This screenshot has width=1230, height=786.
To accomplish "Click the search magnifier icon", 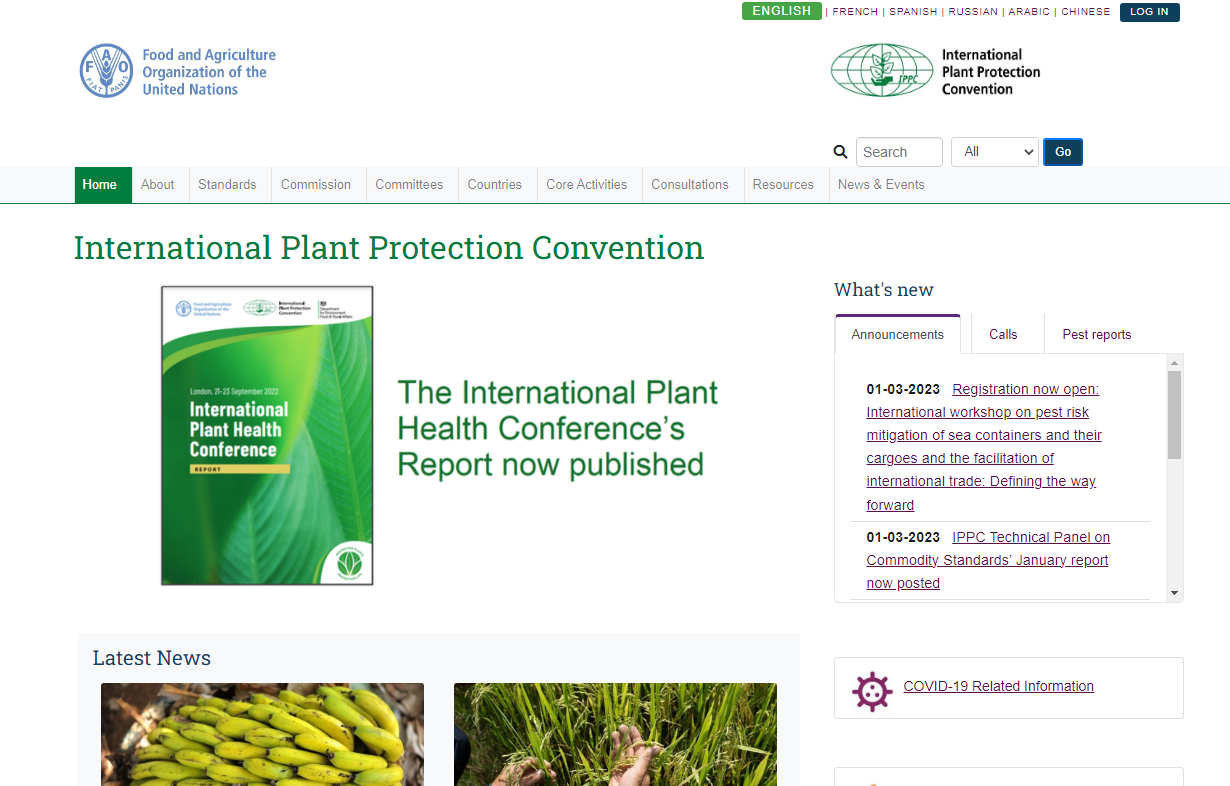I will pos(840,151).
